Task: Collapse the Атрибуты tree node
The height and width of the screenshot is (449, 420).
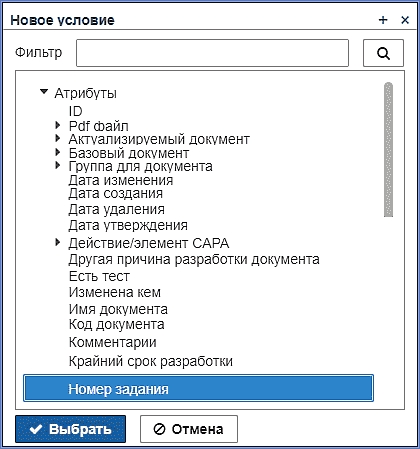Action: pos(44,92)
